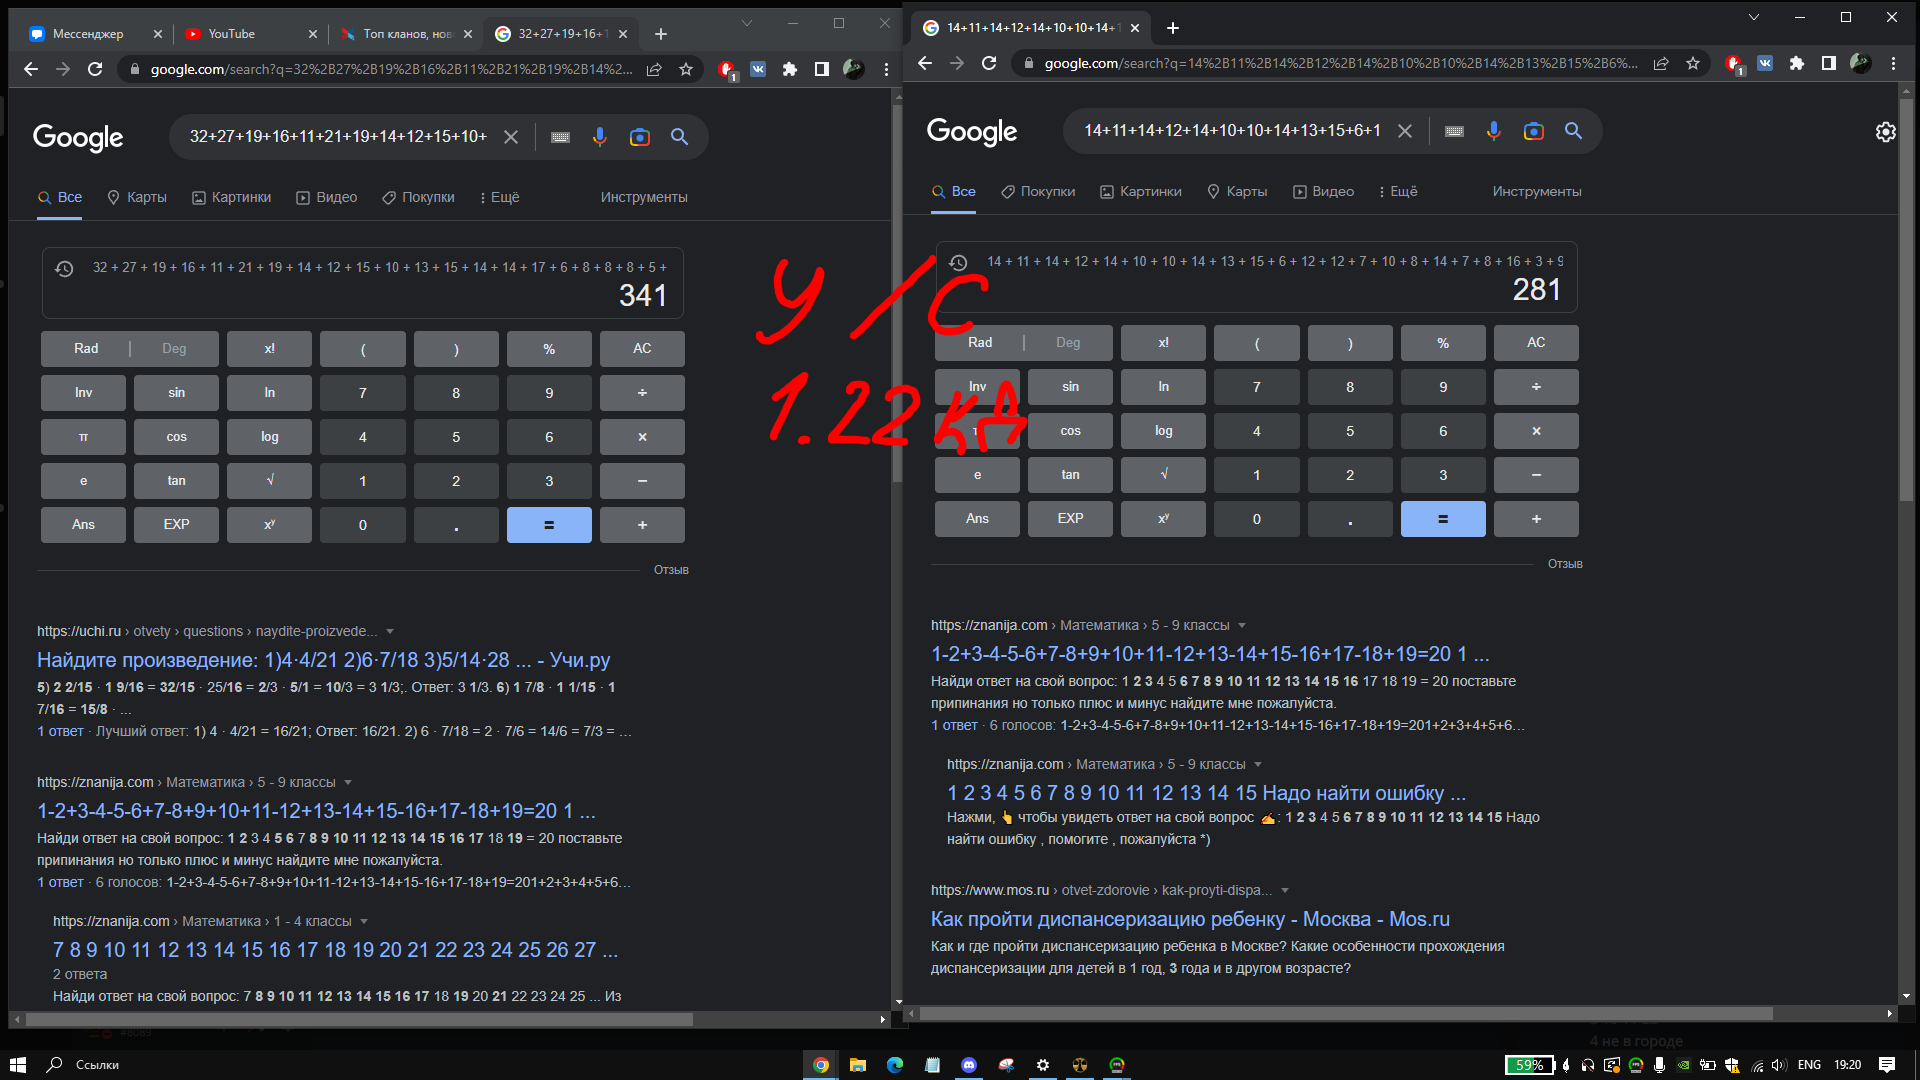Open Карты tab in left window
The height and width of the screenshot is (1080, 1920).
pos(137,198)
